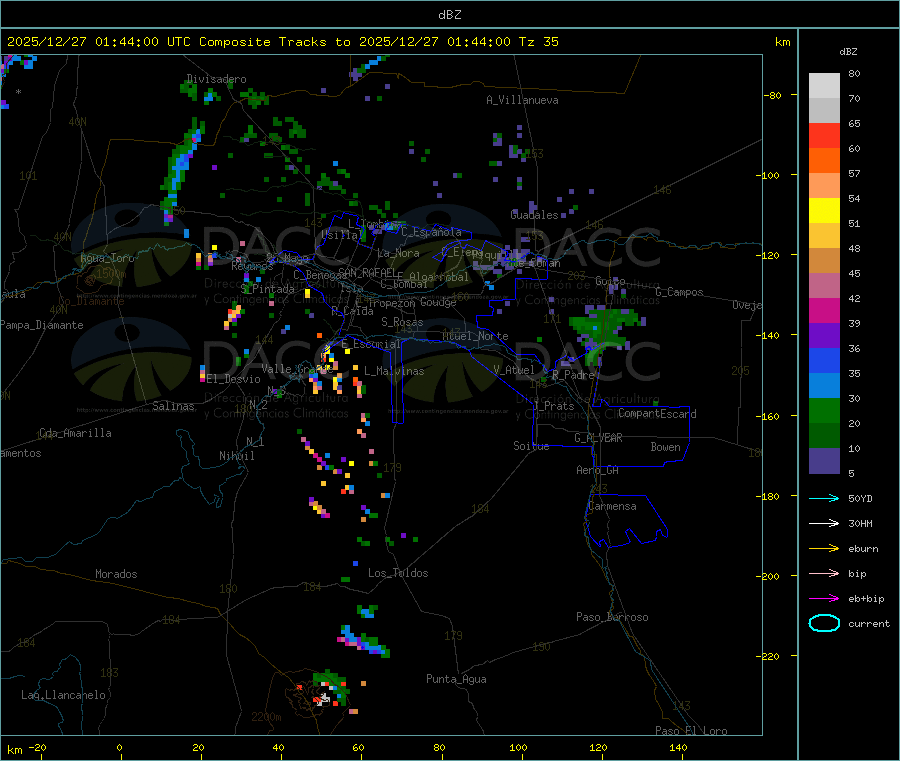
Task: Click the 0 km bottom axis tick
Action: pyautogui.click(x=119, y=747)
